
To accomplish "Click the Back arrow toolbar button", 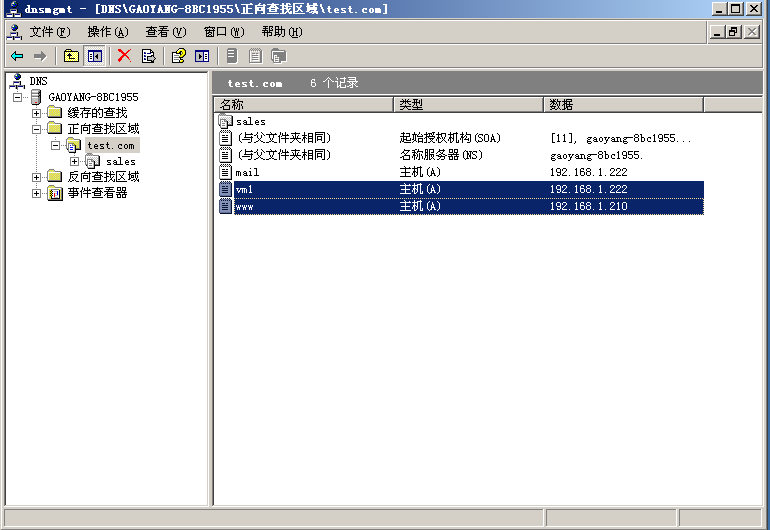I will click(17, 56).
